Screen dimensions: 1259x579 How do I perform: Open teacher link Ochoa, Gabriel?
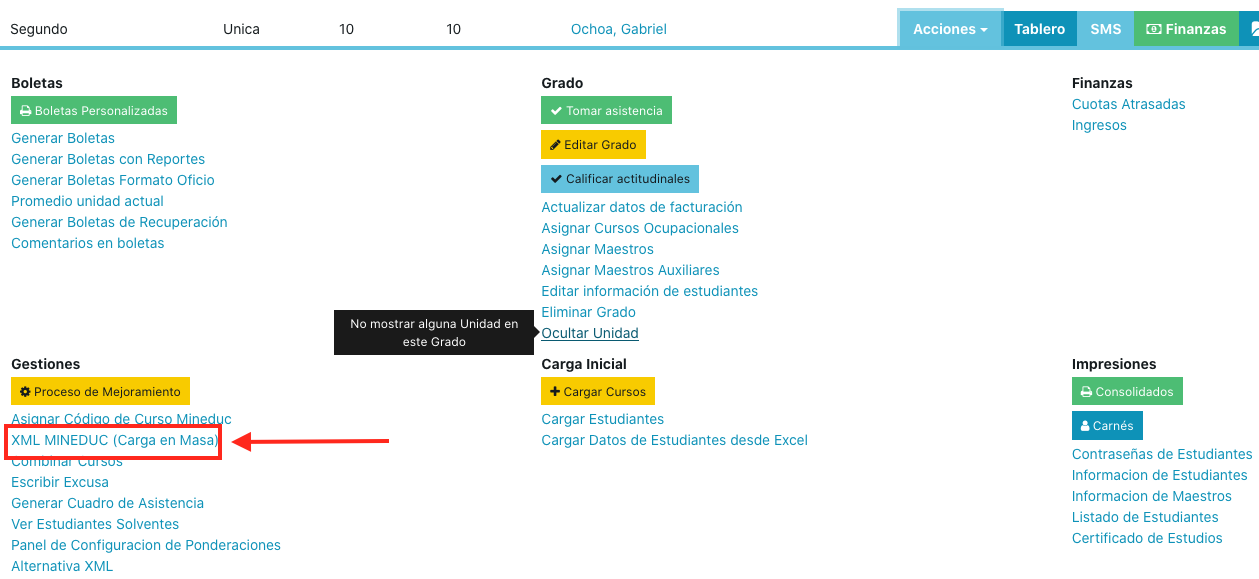pyautogui.click(x=619, y=29)
